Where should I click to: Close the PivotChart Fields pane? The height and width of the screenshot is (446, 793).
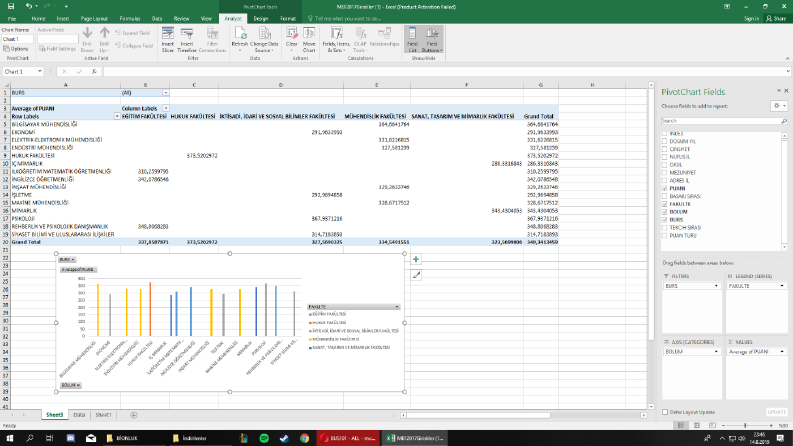786,91
